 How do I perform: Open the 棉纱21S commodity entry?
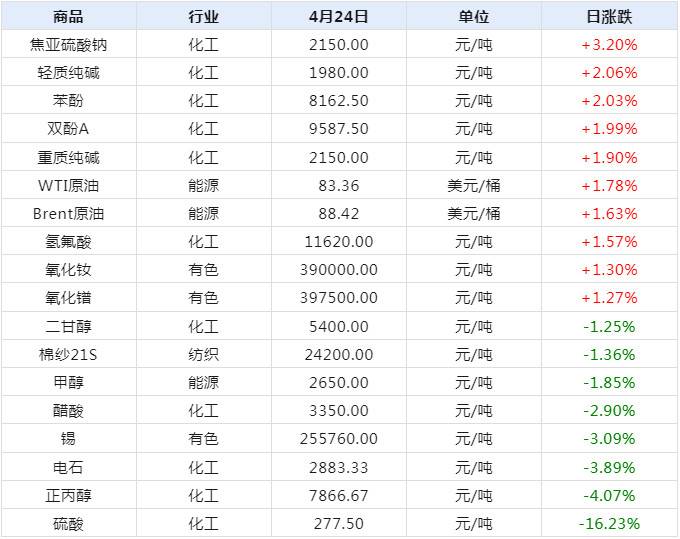(68, 354)
